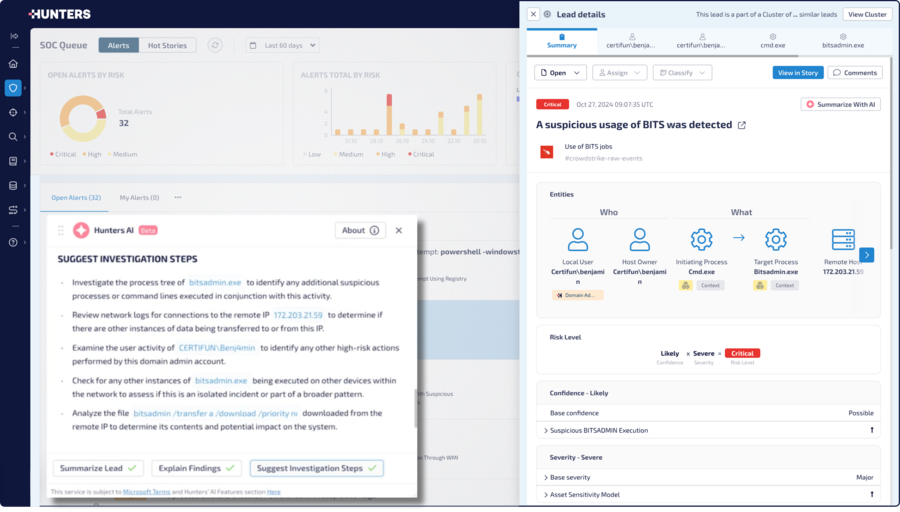Switch to the Hot Stories tab

tap(167, 45)
